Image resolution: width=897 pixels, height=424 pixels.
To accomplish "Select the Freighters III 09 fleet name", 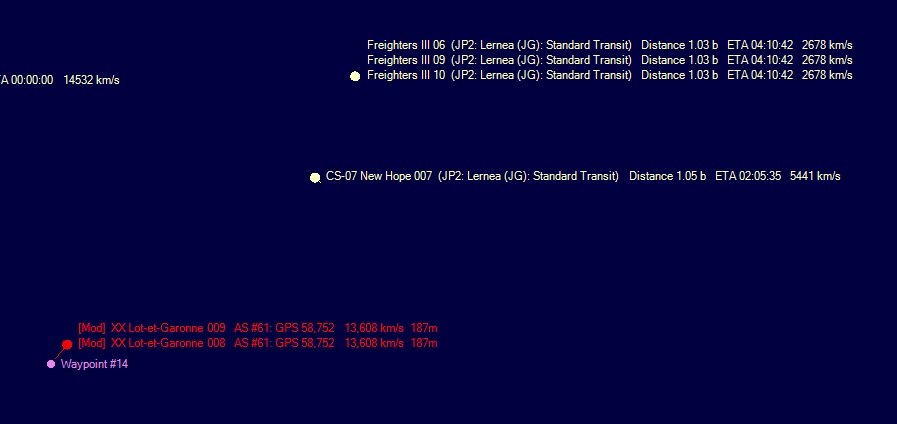I will coord(406,60).
